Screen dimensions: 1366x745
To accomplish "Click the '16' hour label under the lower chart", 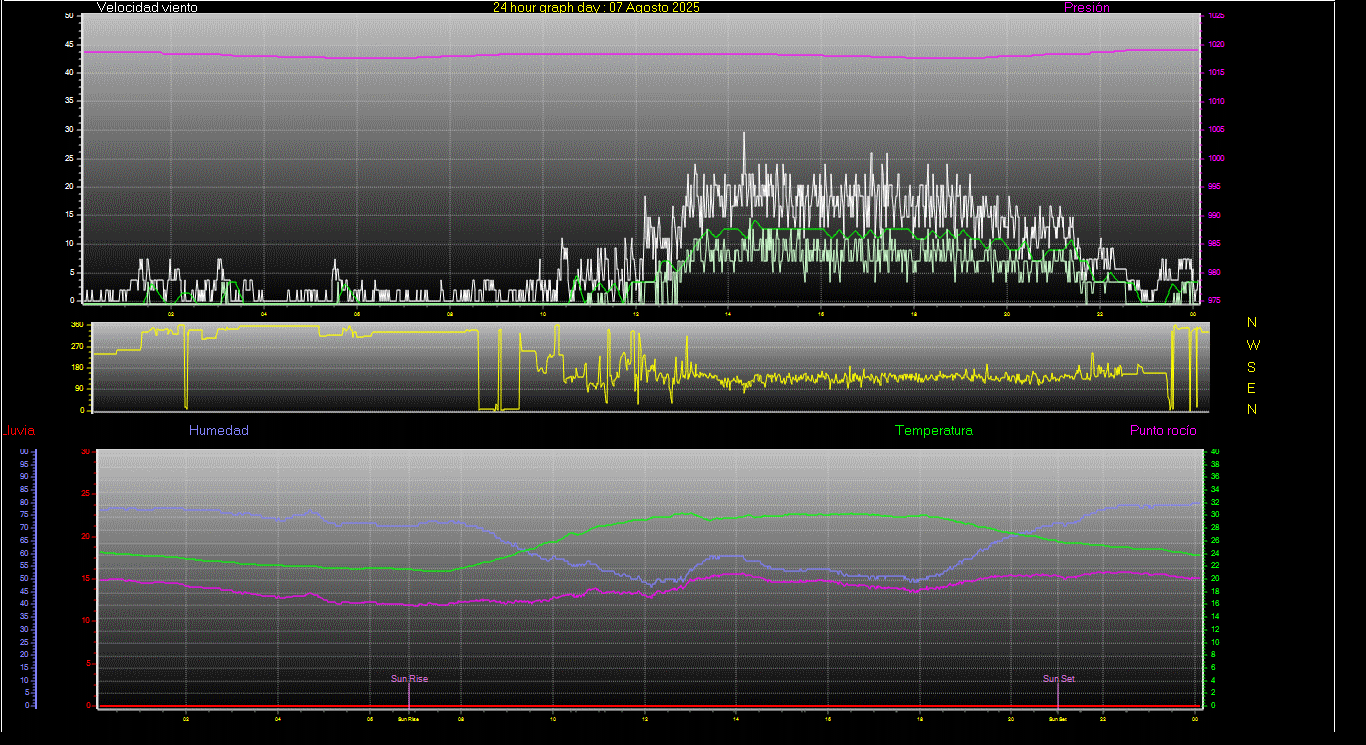I will click(827, 718).
